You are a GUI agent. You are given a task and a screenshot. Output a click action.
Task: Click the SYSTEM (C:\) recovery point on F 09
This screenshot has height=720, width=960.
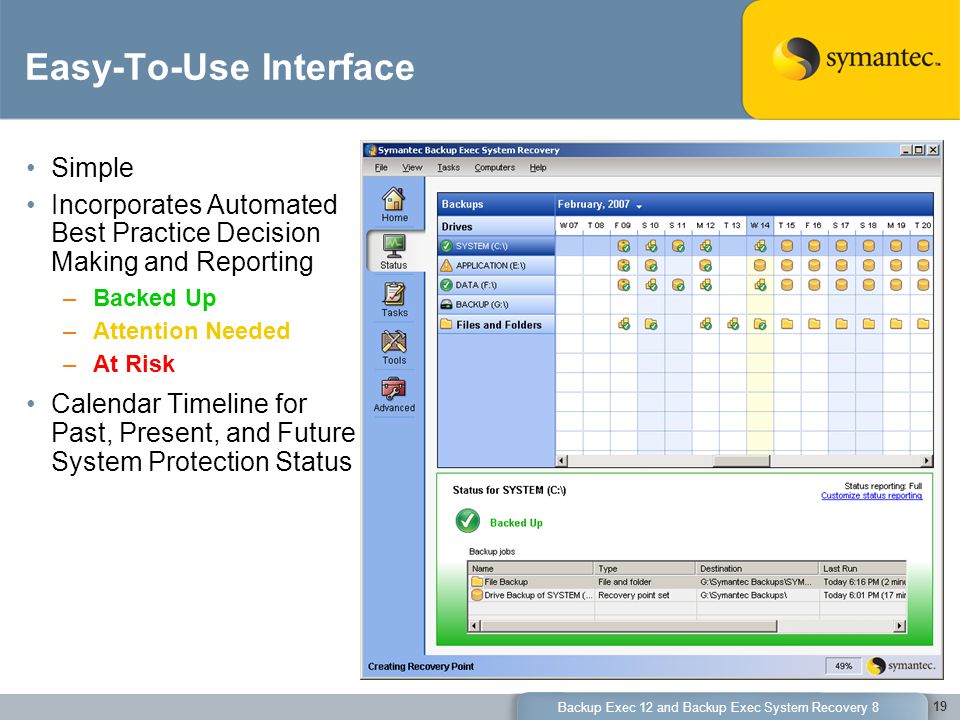[623, 246]
